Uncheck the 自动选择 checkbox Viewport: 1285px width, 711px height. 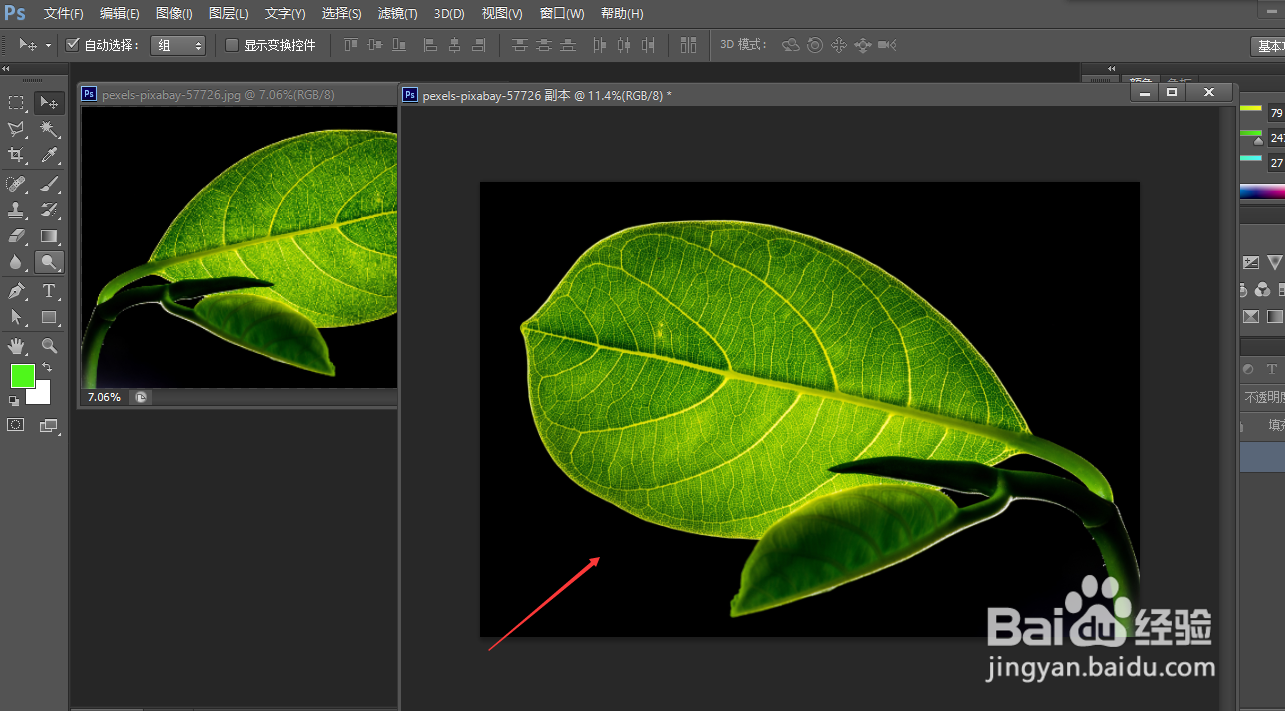point(72,45)
